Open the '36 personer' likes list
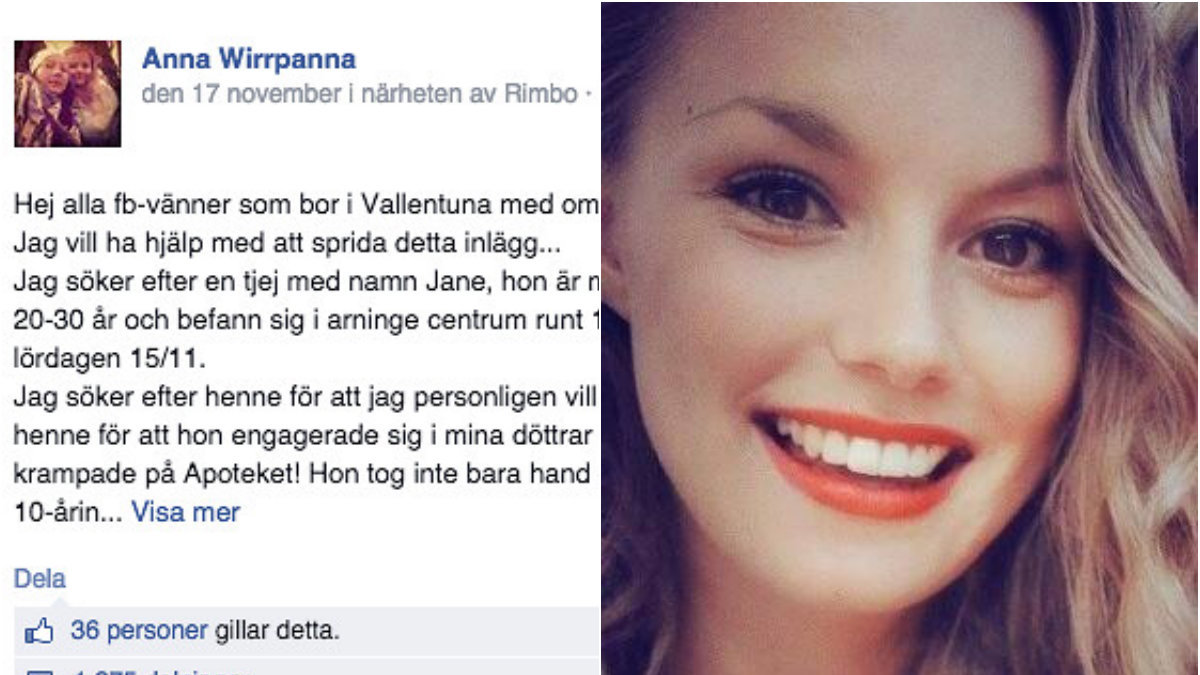 click(x=139, y=631)
